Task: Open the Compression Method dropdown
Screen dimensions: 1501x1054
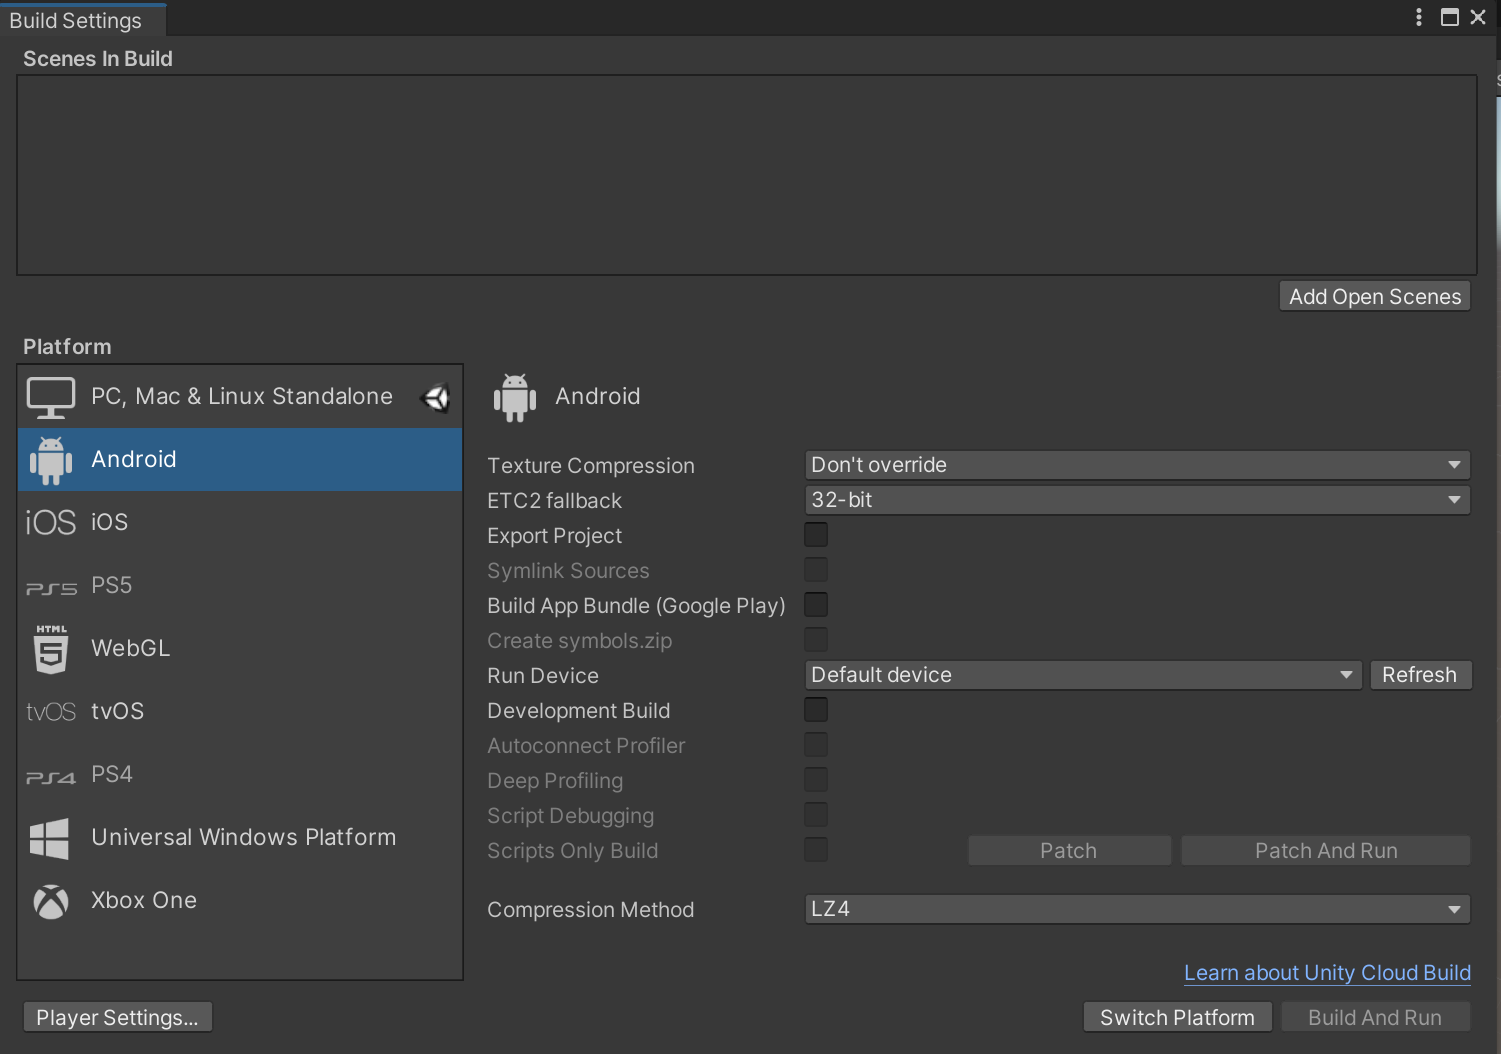Action: (x=1137, y=909)
